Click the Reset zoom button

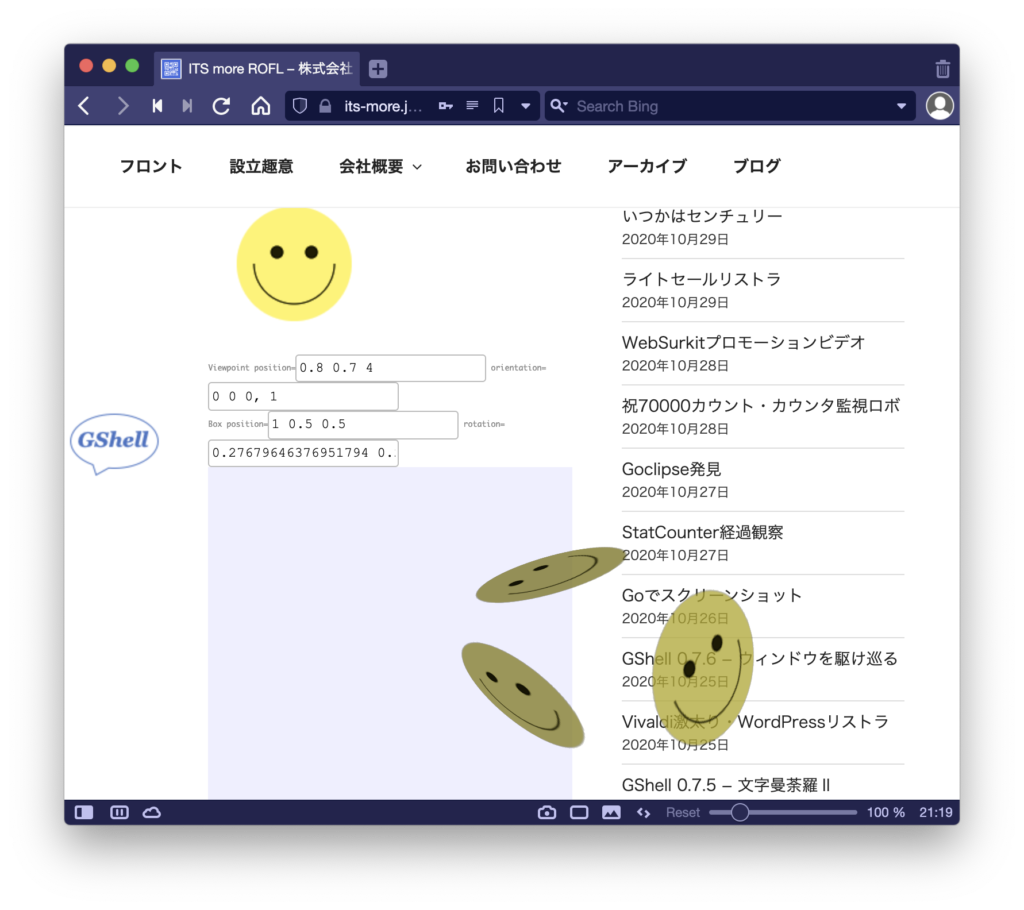[x=683, y=812]
